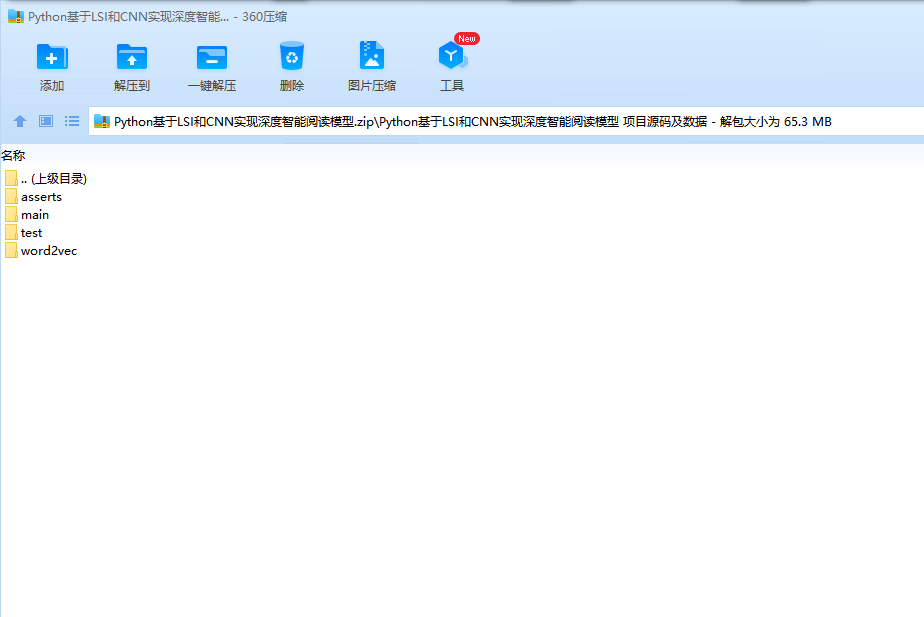Screen dimensions: 924x617
Task: Open the 工具 (Tools) icon
Action: coord(452,56)
